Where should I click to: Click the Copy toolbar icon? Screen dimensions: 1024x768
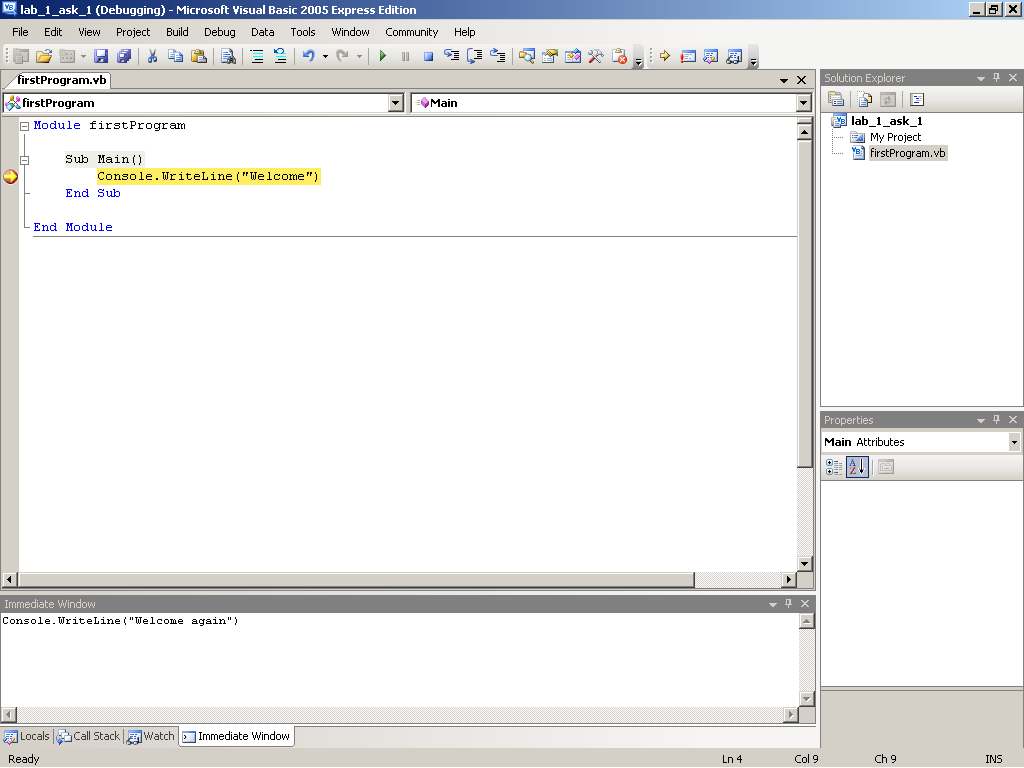(175, 56)
